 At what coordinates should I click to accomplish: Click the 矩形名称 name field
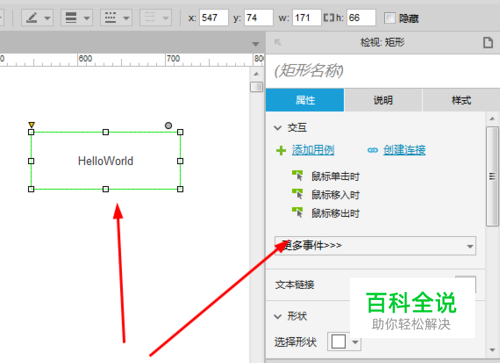(383, 71)
